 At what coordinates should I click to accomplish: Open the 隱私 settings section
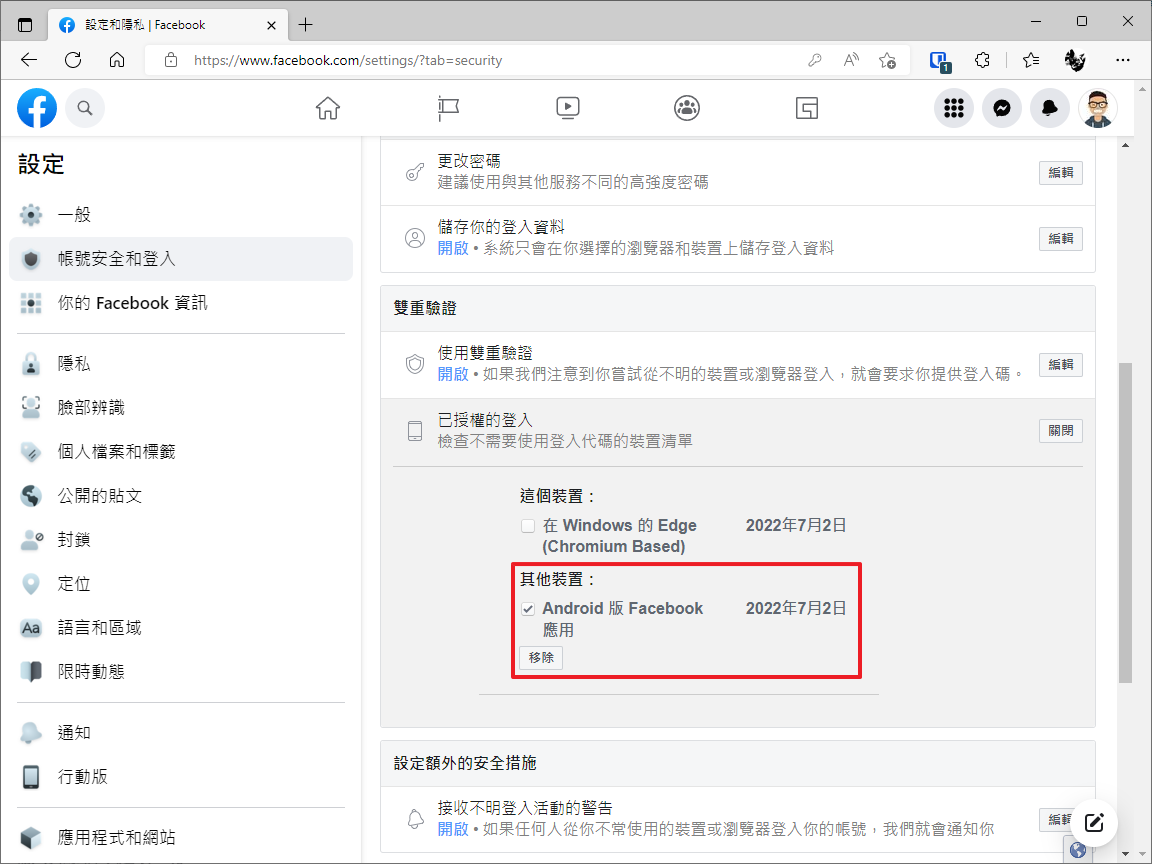pos(181,364)
